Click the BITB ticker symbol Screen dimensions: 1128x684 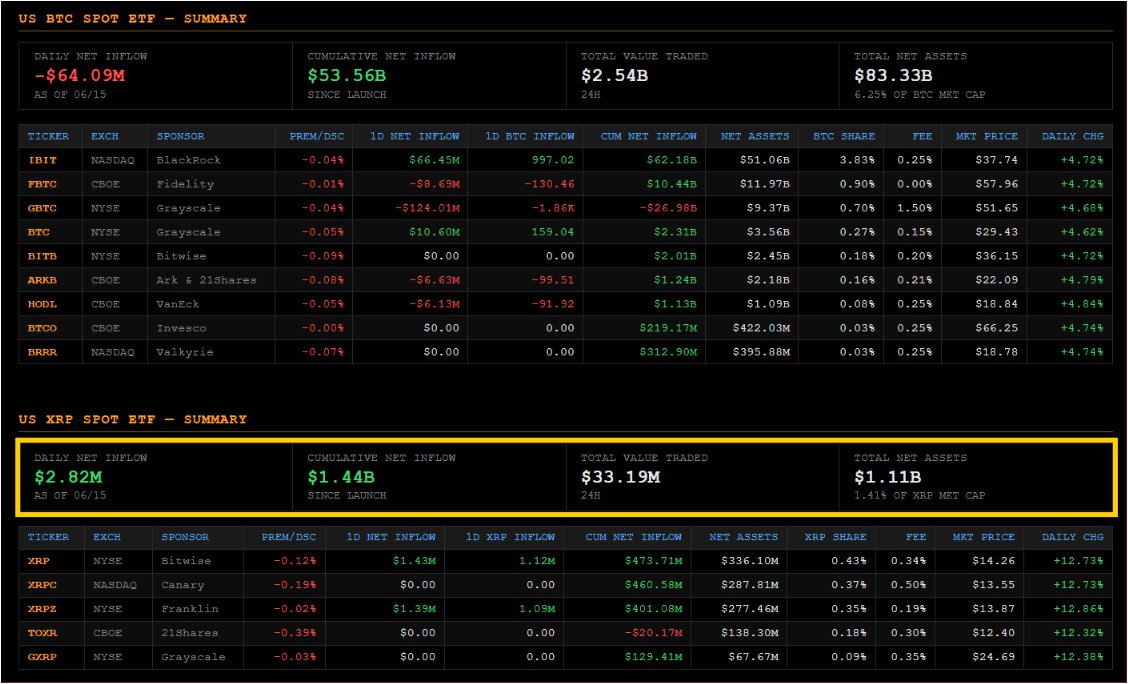pyautogui.click(x=42, y=256)
